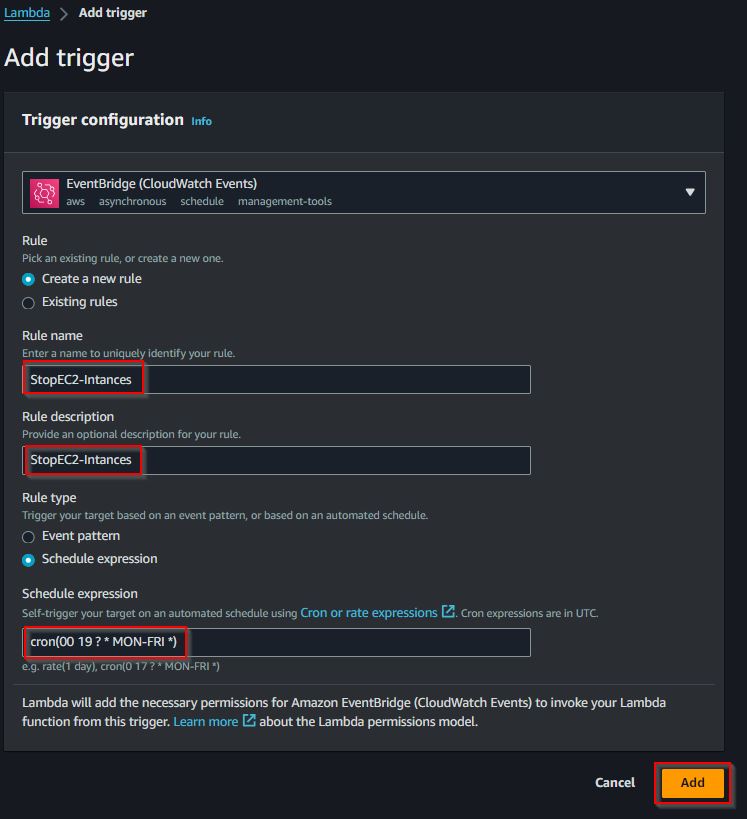Viewport: 747px width, 819px height.
Task: Open the Info link beside Trigger configuration
Action: (x=201, y=121)
